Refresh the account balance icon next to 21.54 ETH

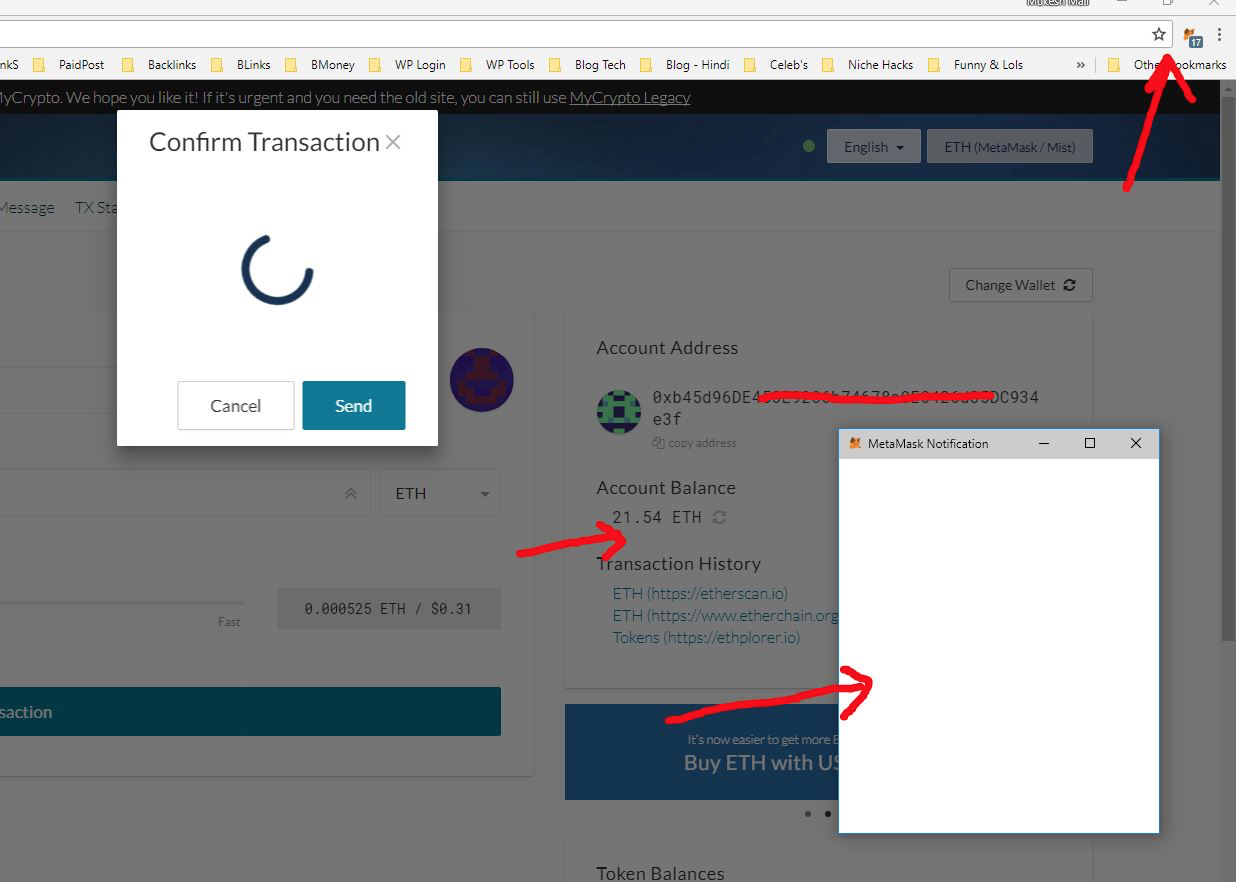719,517
